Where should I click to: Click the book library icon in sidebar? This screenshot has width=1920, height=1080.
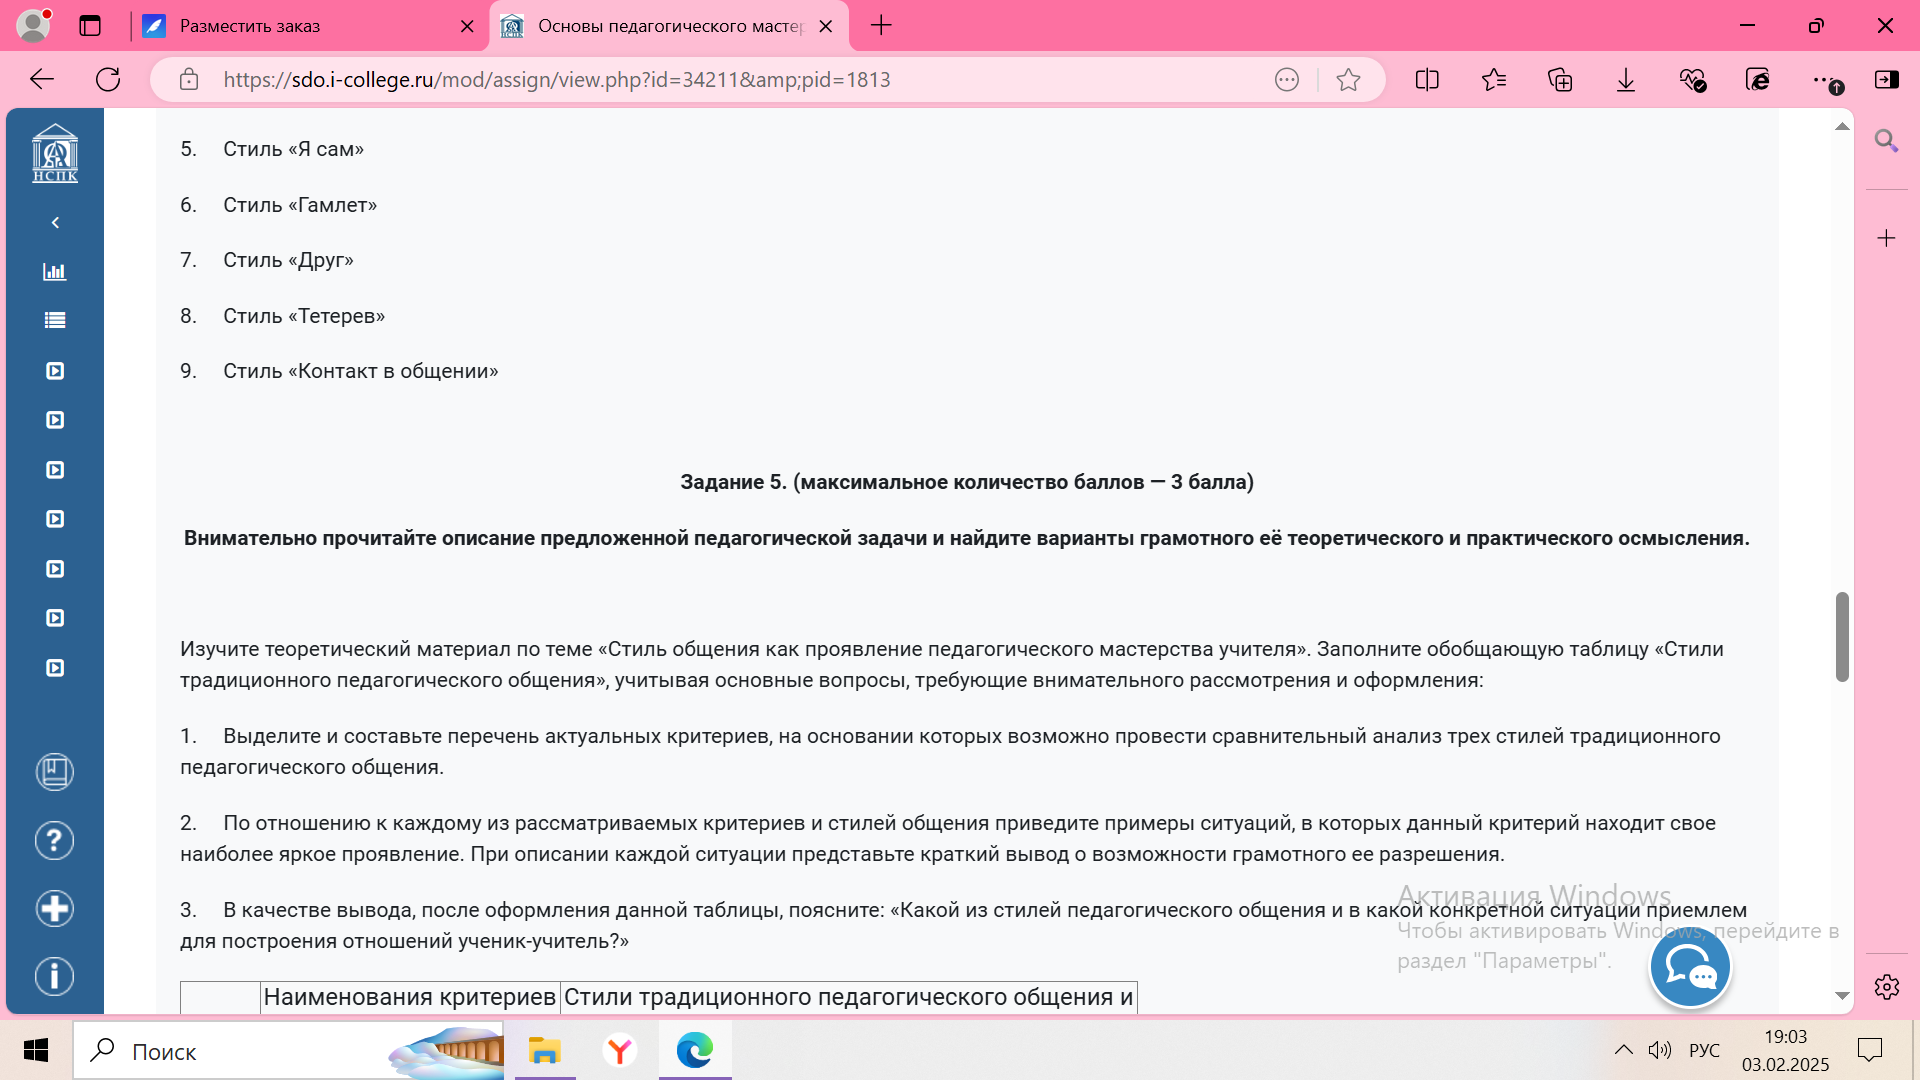click(x=55, y=772)
